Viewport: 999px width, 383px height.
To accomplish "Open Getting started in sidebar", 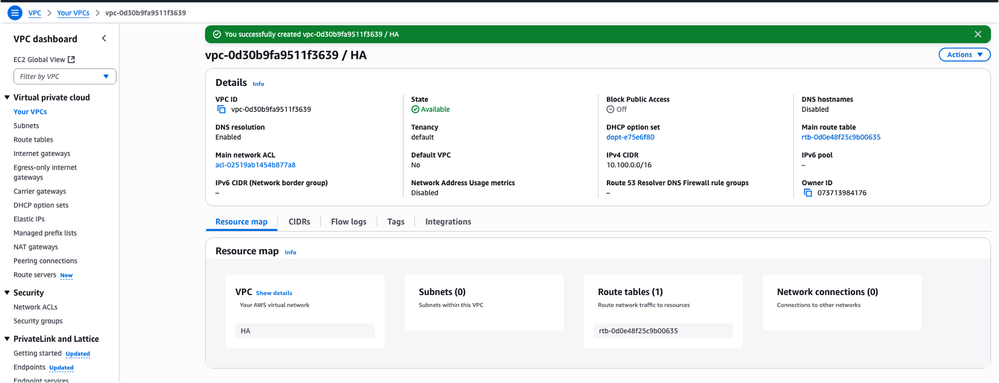I will pyautogui.click(x=38, y=353).
